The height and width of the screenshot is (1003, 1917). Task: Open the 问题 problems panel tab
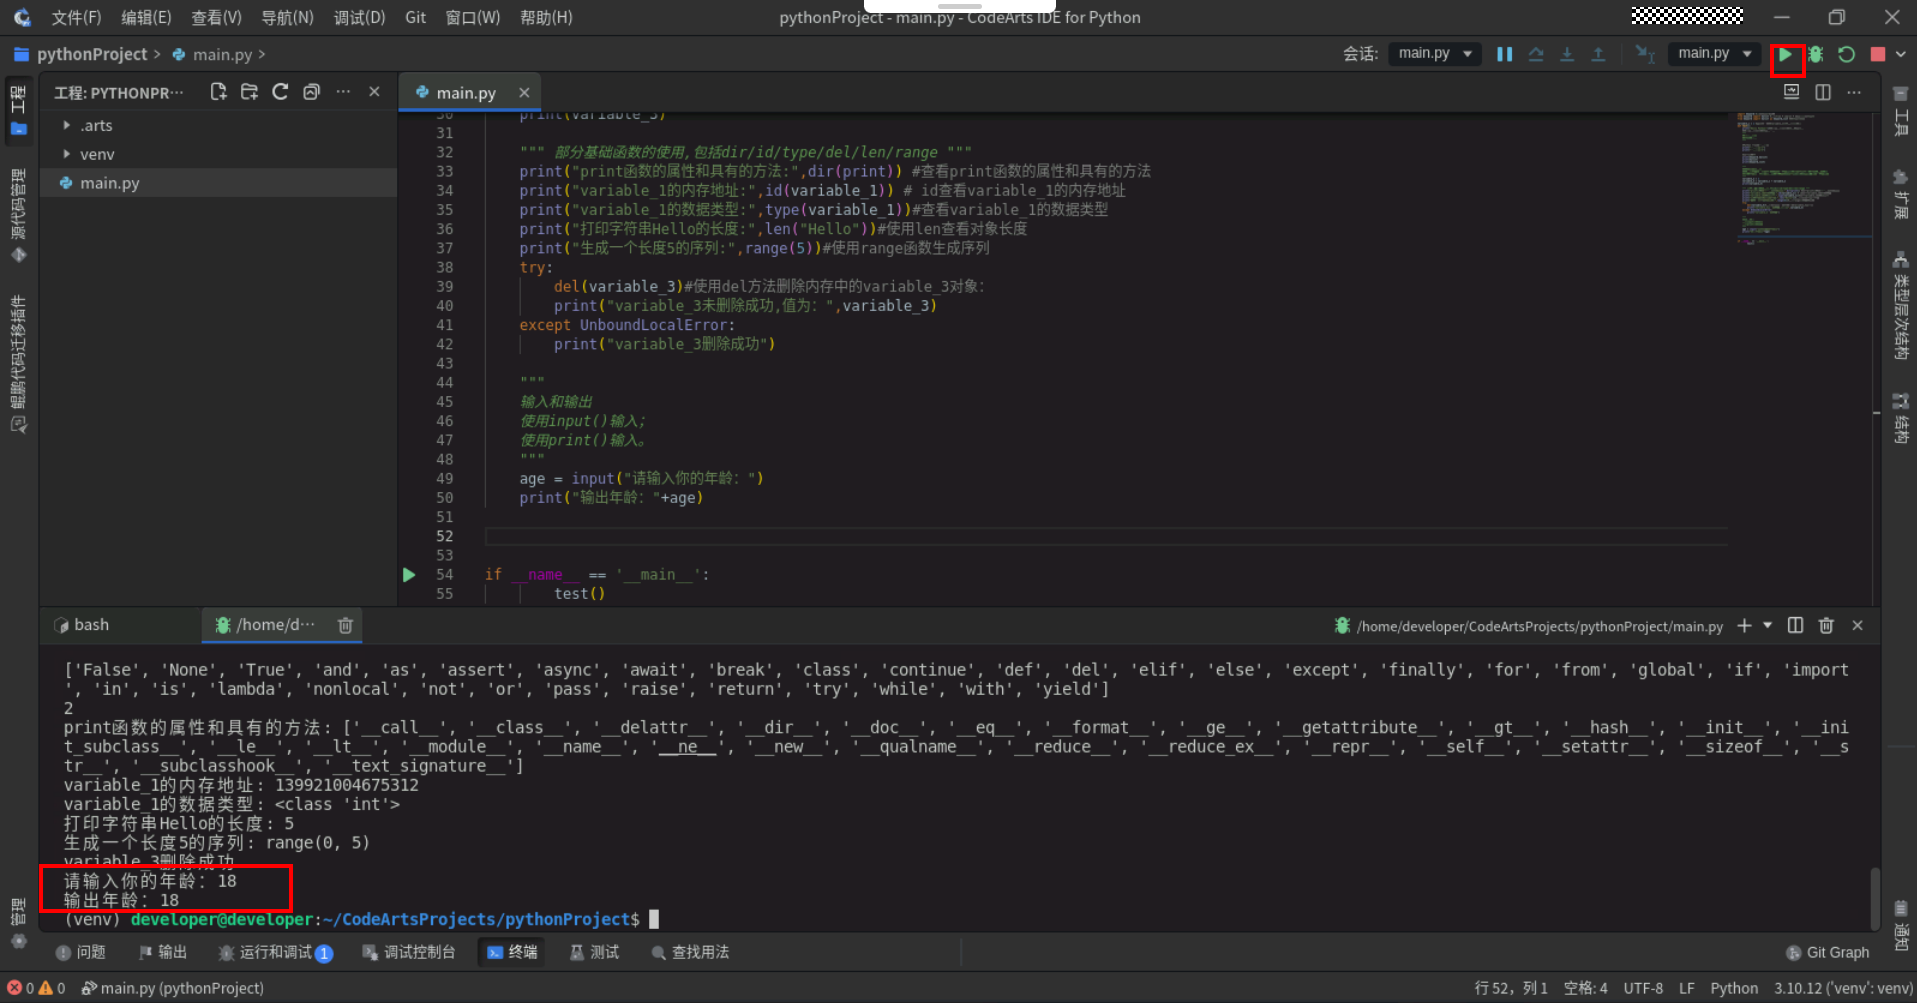(81, 952)
